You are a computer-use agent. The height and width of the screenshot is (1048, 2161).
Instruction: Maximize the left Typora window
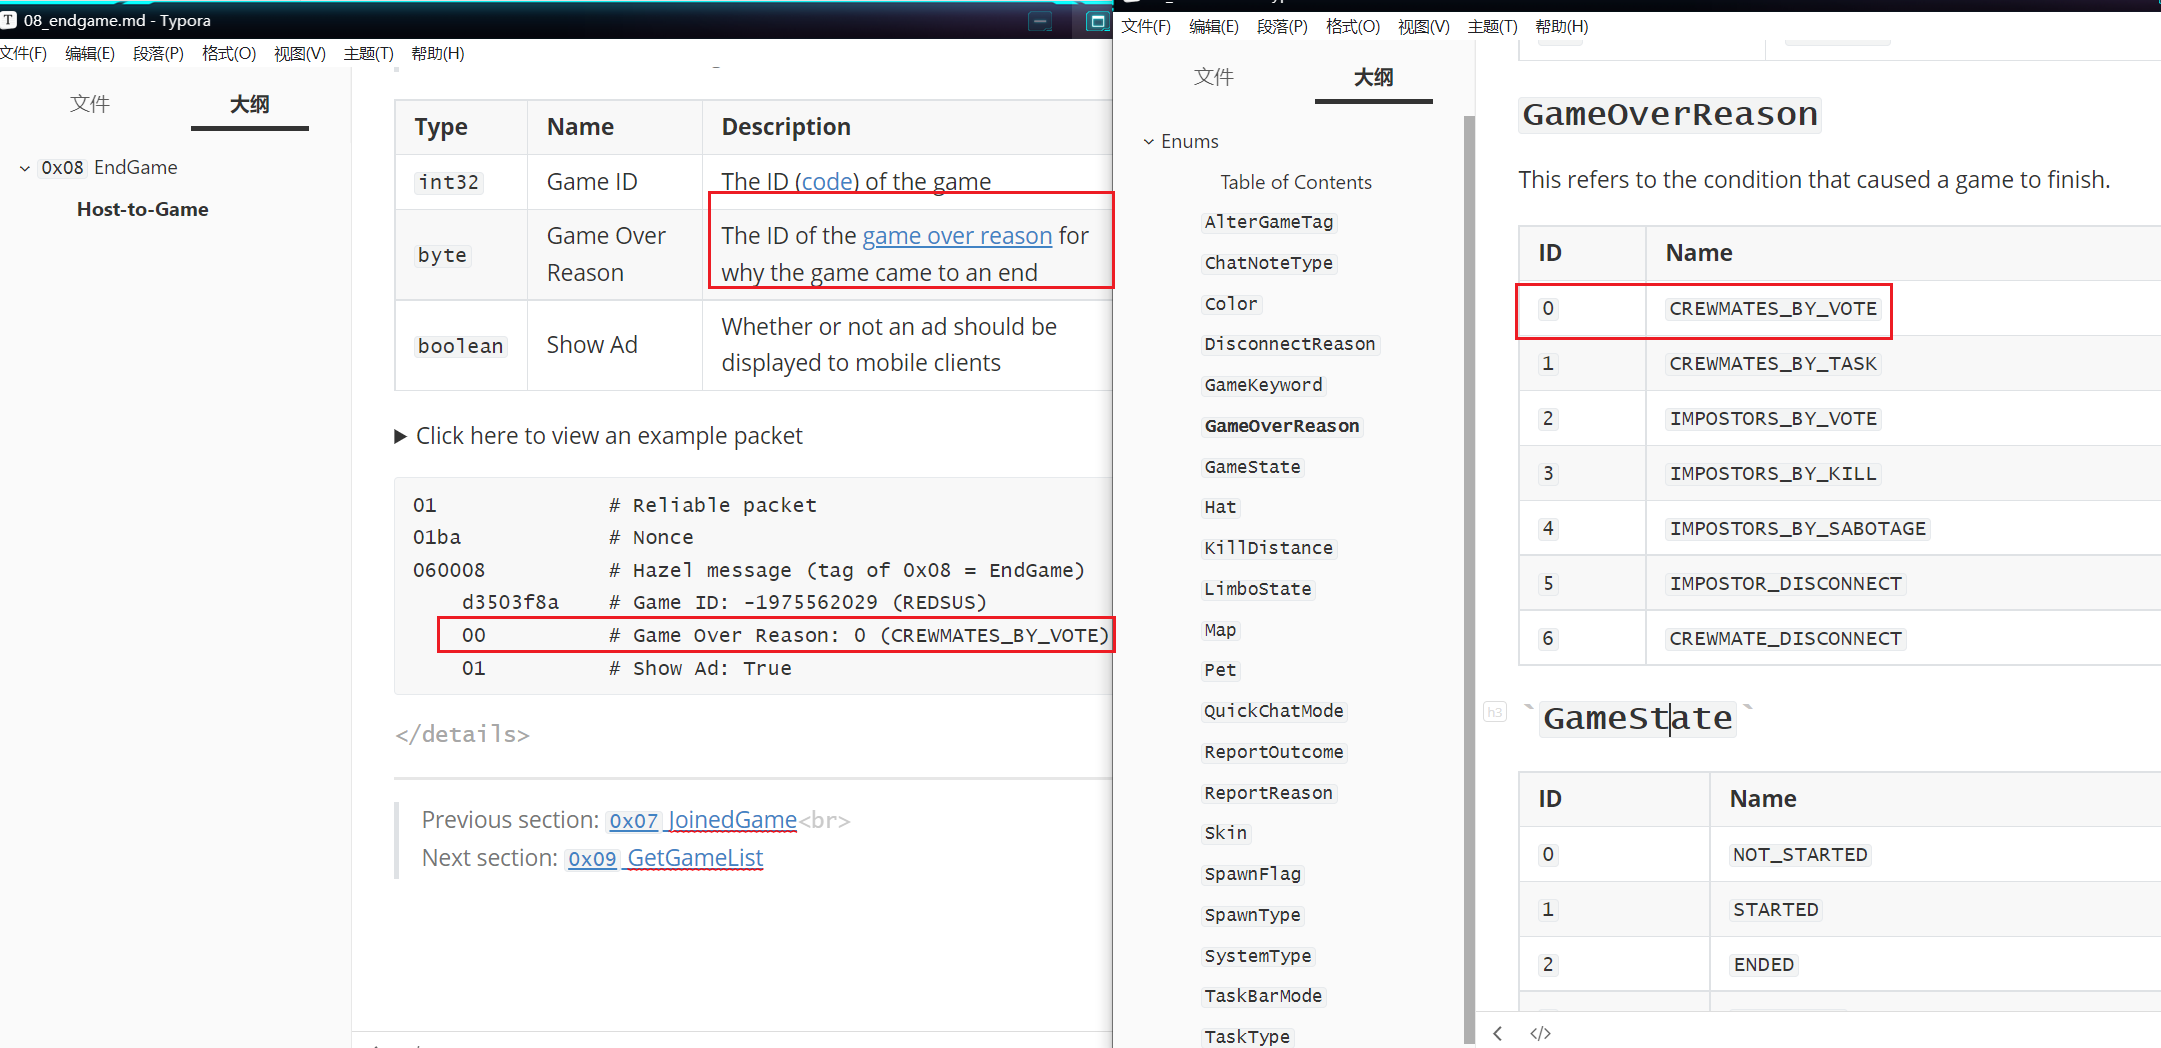click(x=1097, y=21)
